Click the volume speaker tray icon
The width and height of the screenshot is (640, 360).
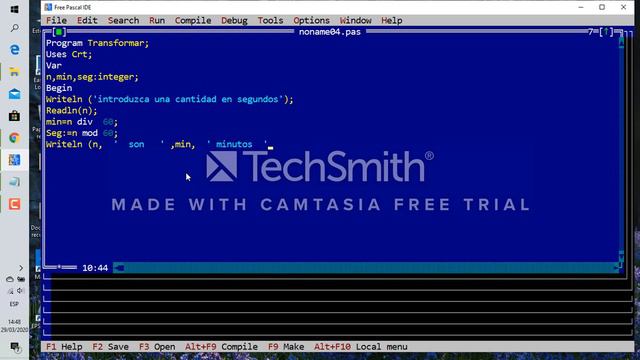[20, 291]
